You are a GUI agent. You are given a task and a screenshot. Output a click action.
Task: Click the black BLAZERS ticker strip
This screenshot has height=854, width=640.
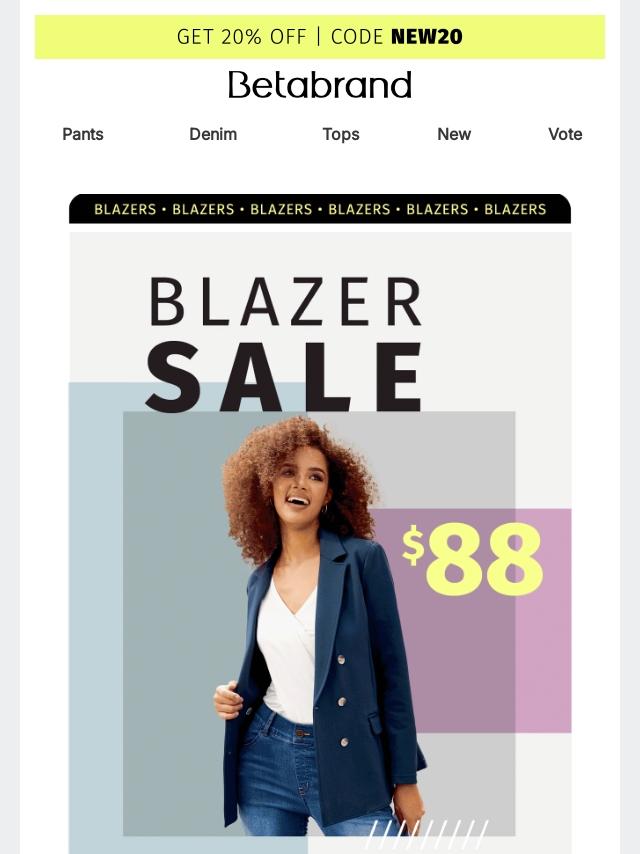(x=320, y=209)
